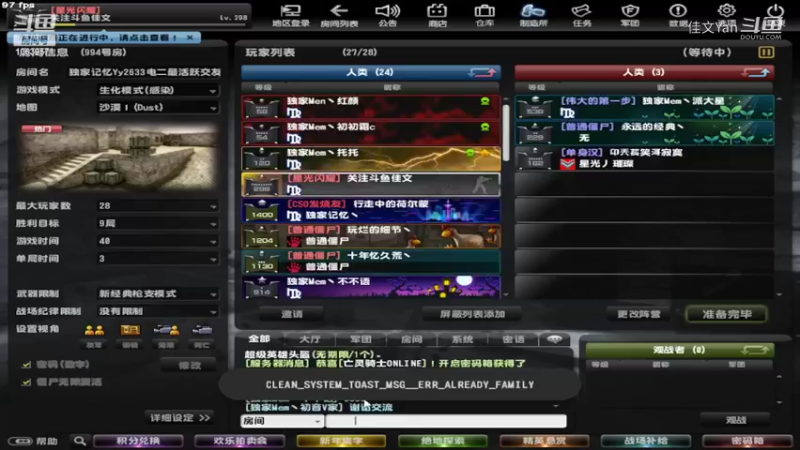The height and width of the screenshot is (450, 800).
Task: Click the exclamation-mark report icon
Action: (x=678, y=11)
